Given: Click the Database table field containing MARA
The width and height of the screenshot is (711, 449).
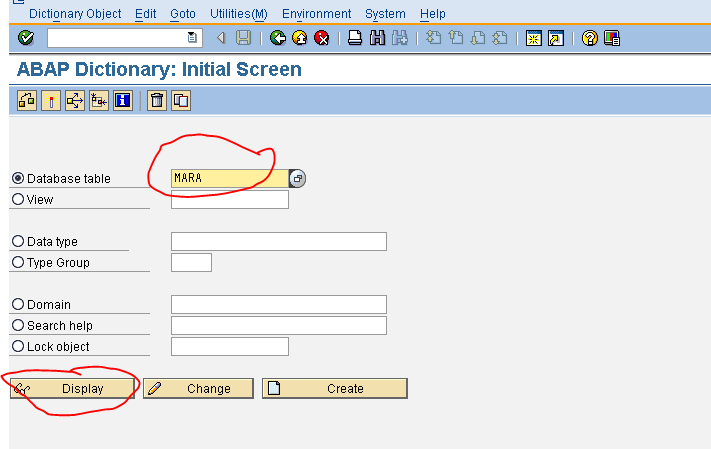Looking at the screenshot, I should click(230, 178).
